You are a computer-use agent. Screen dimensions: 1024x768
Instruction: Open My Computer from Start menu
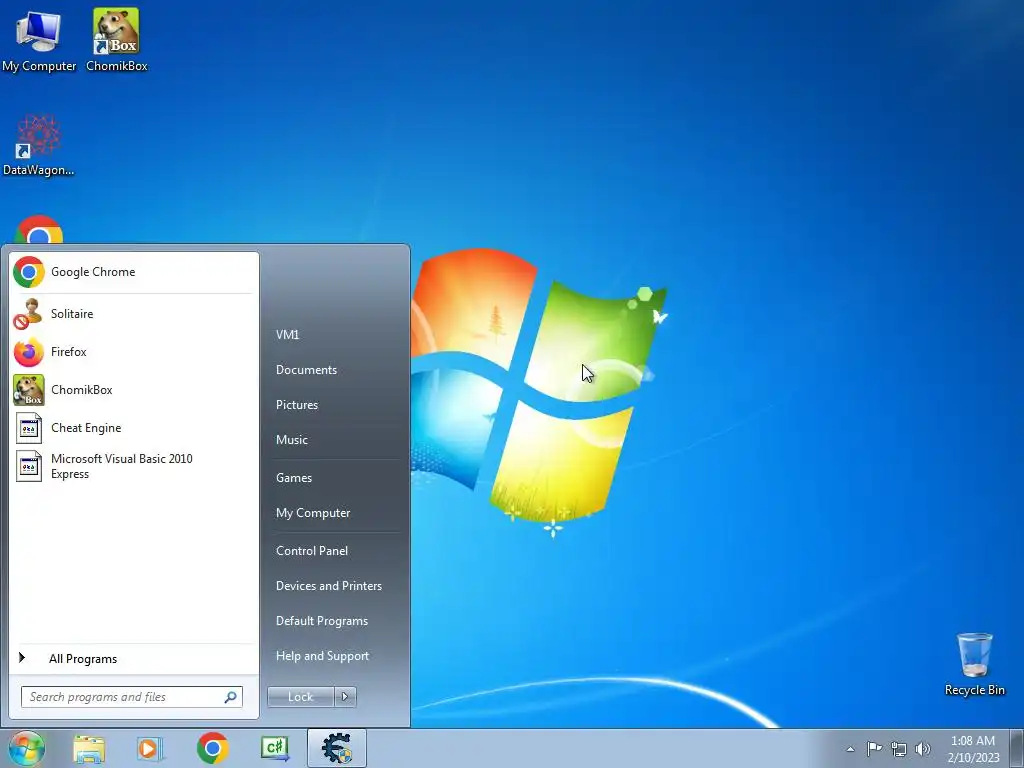313,513
